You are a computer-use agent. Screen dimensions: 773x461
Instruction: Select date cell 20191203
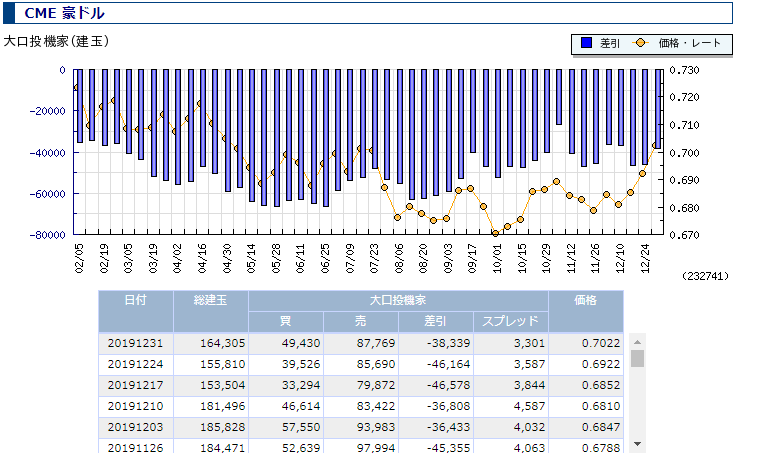135,427
